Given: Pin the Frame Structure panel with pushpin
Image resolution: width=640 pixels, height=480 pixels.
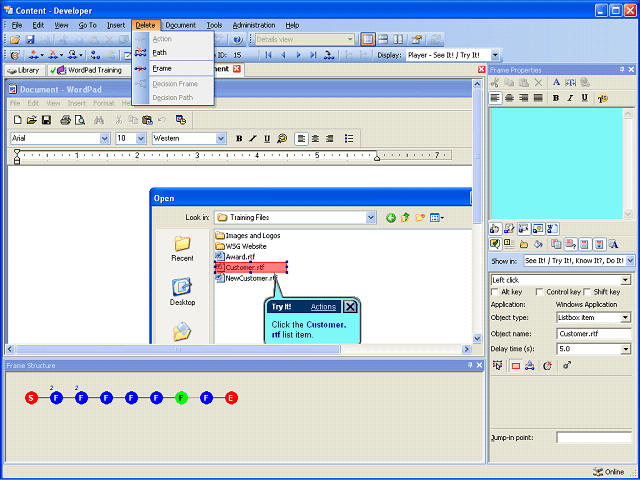Looking at the screenshot, I should [x=470, y=365].
